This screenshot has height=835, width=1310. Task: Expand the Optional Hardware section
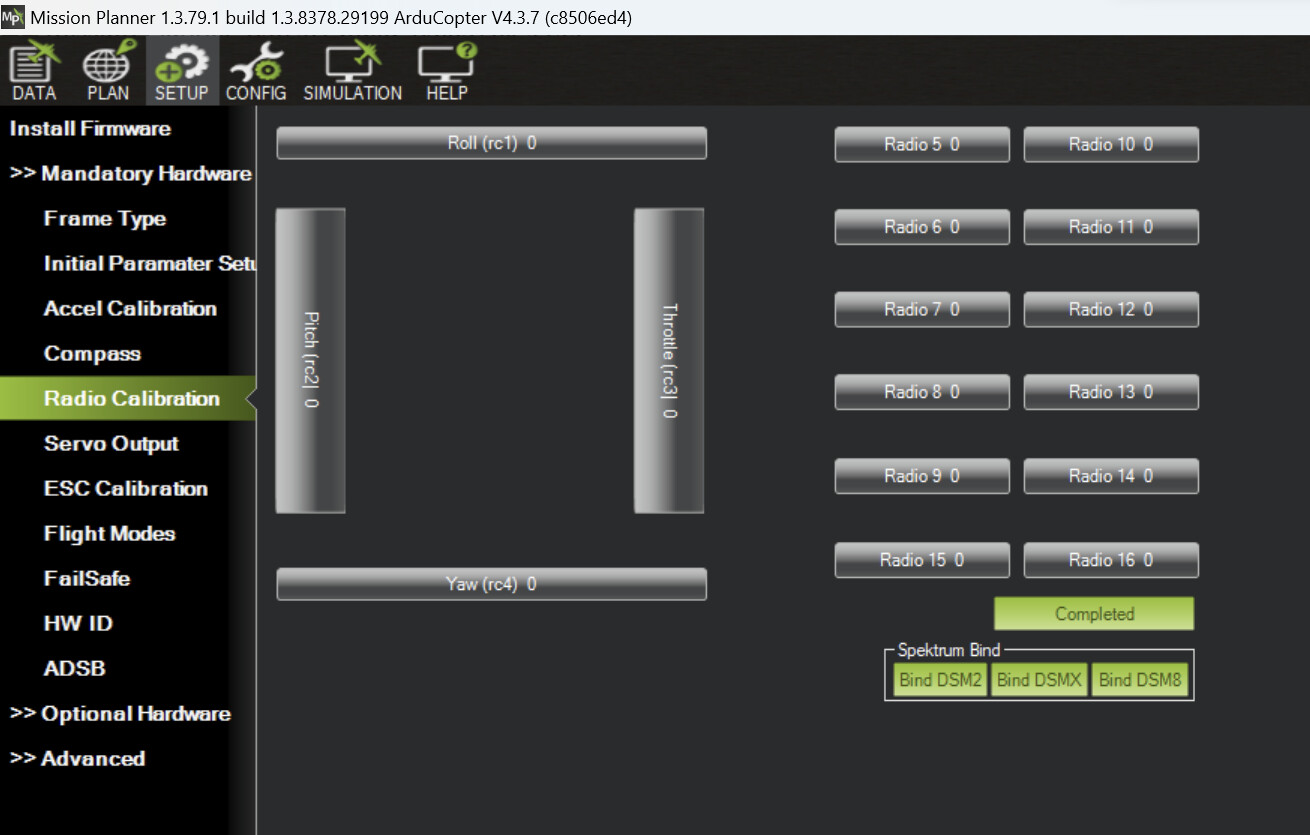pyautogui.click(x=120, y=714)
